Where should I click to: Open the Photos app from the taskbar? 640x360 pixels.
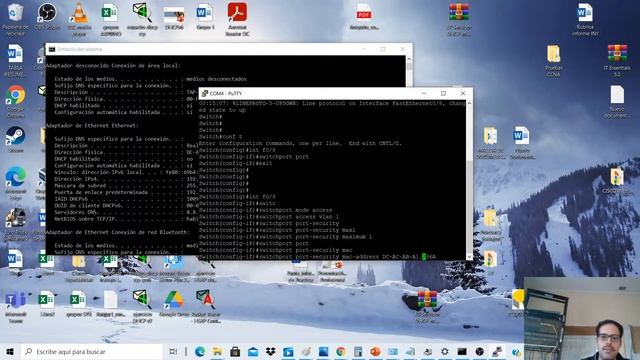pyautogui.click(x=323, y=351)
